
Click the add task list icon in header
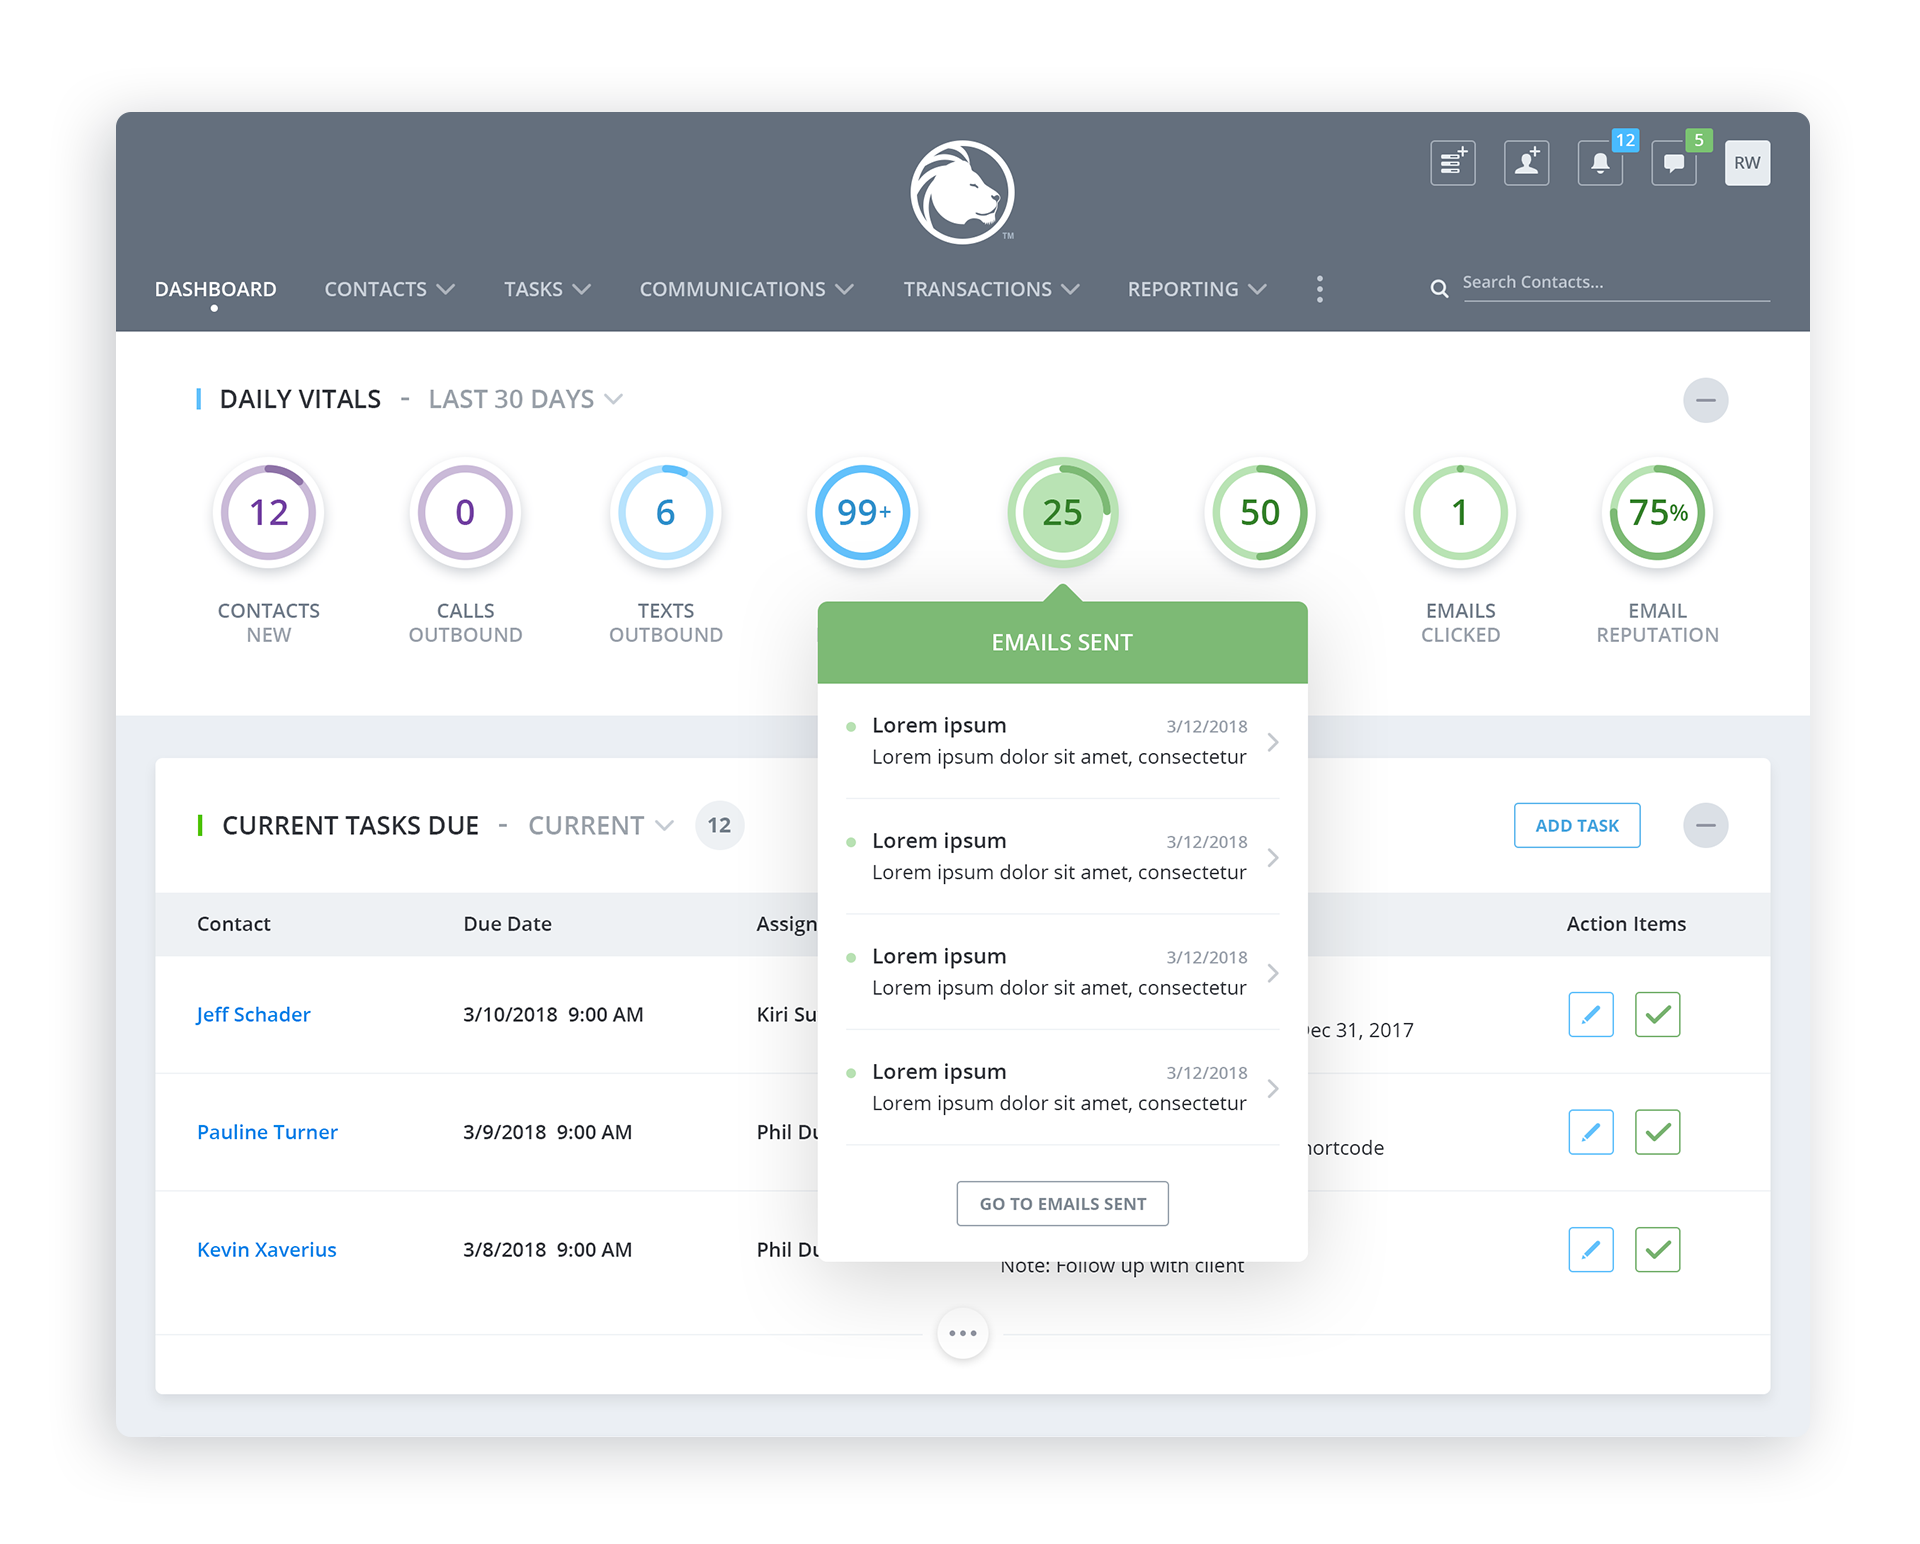(x=1452, y=163)
